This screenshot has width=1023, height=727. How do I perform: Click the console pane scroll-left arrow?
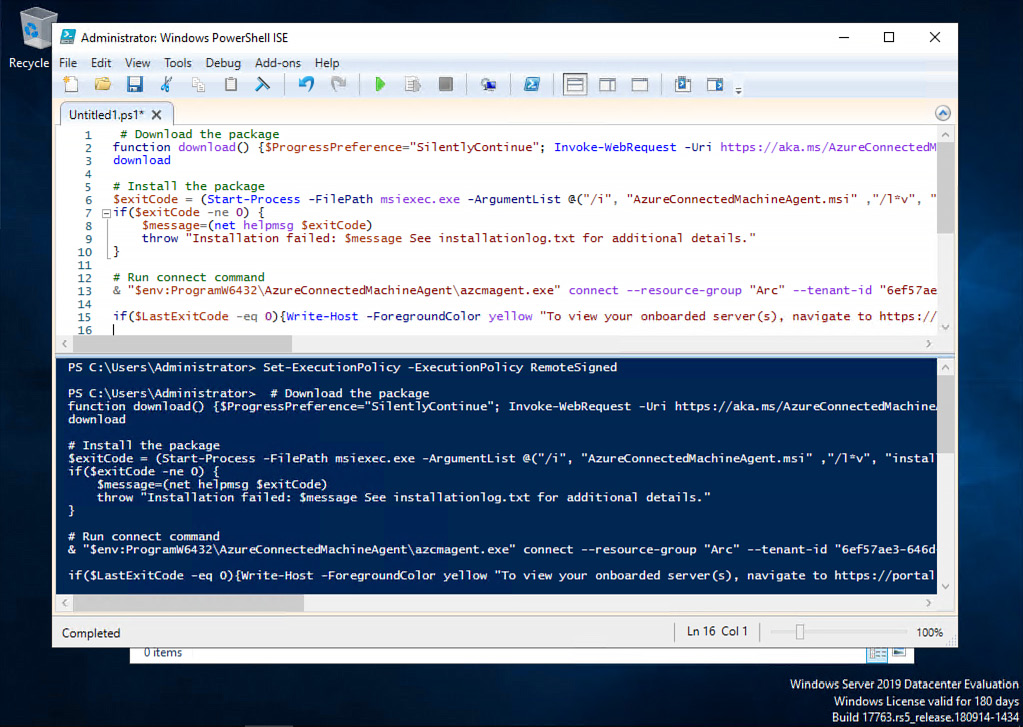coord(65,603)
